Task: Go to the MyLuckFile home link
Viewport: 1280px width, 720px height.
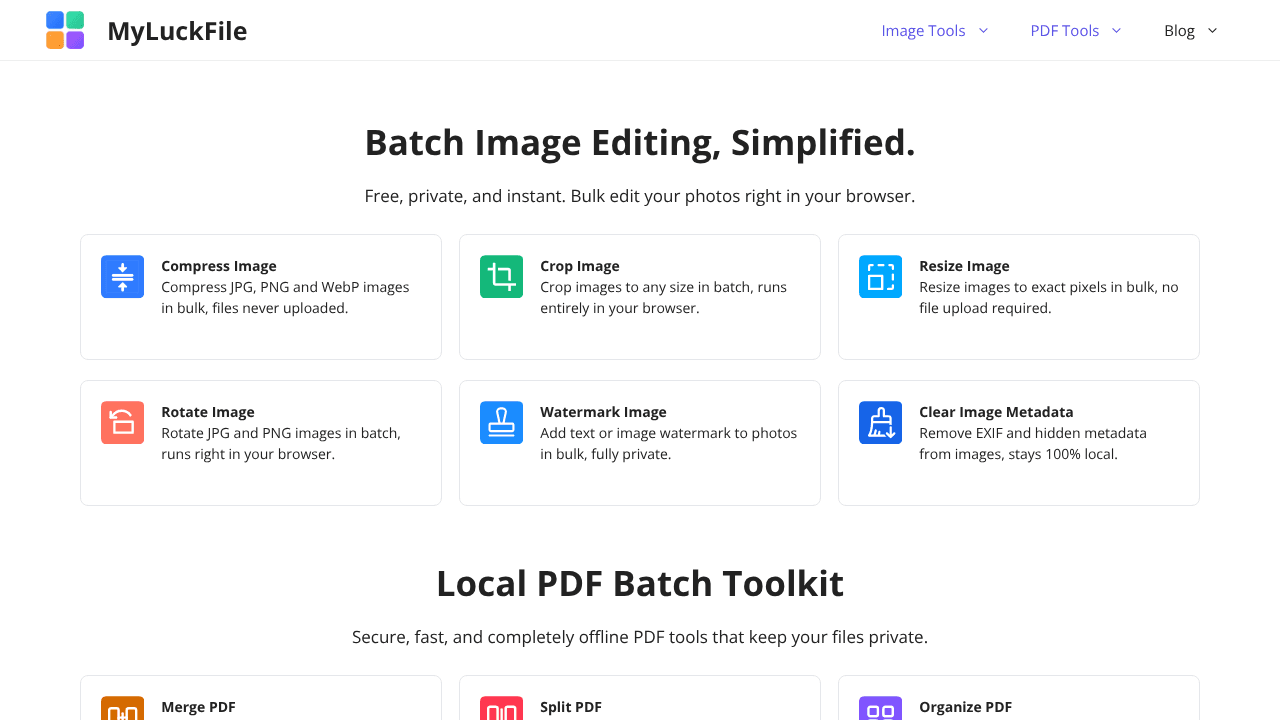Action: 177,31
